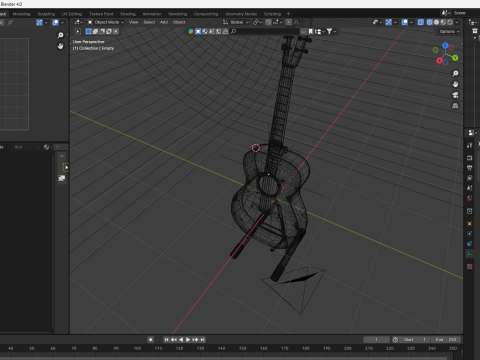Jump to the timeline end frame button
Image resolution: width=480 pixels, height=360 pixels.
203,340
